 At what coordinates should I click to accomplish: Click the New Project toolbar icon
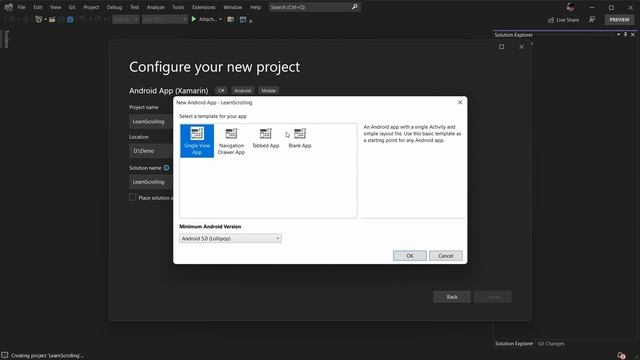(39, 19)
